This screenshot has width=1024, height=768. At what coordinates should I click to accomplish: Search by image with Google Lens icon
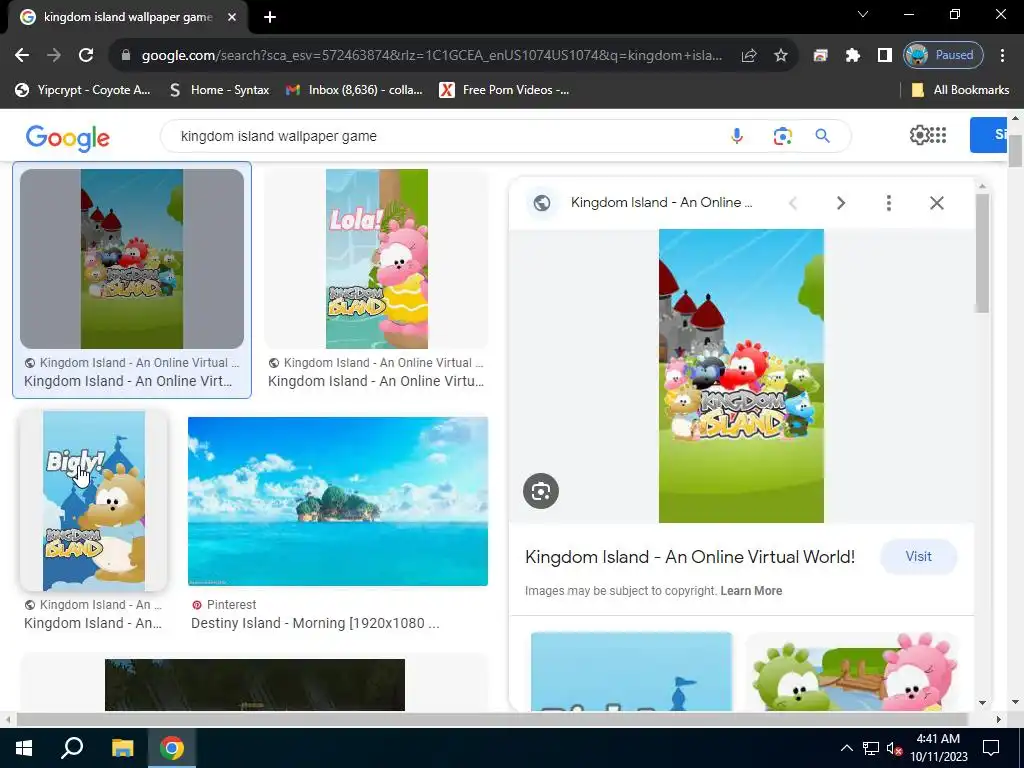click(782, 136)
